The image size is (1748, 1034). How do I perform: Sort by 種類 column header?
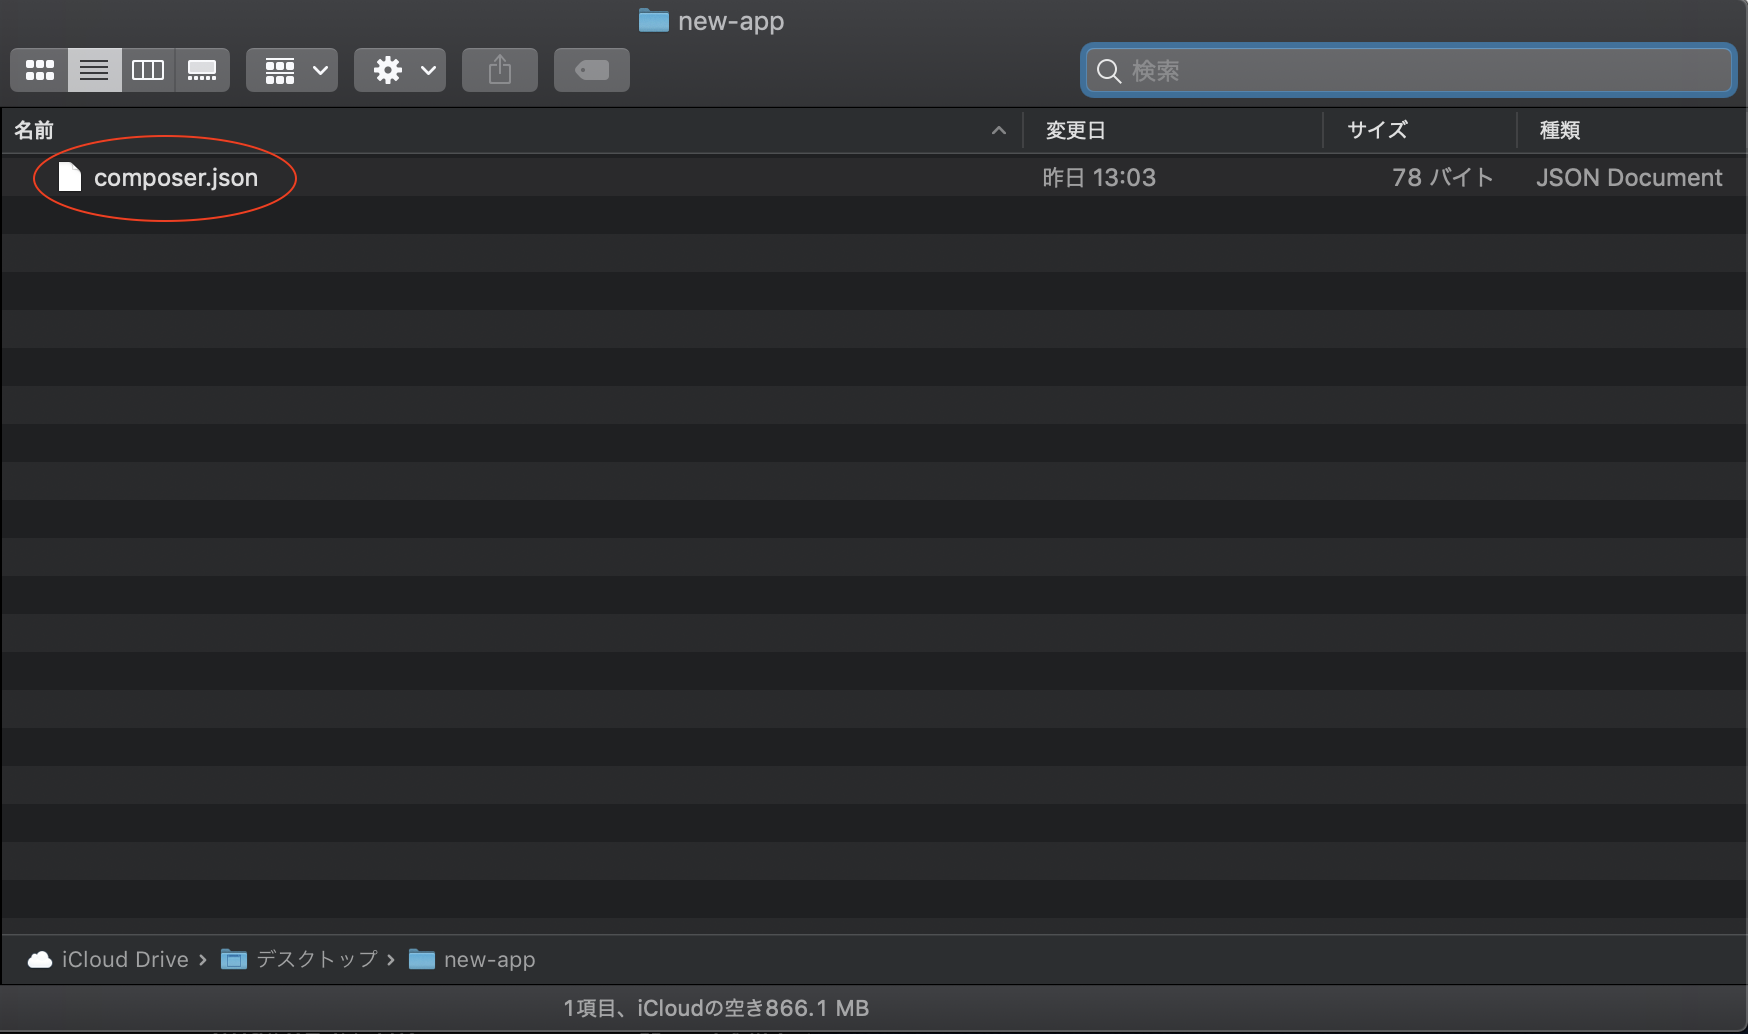(x=1559, y=130)
